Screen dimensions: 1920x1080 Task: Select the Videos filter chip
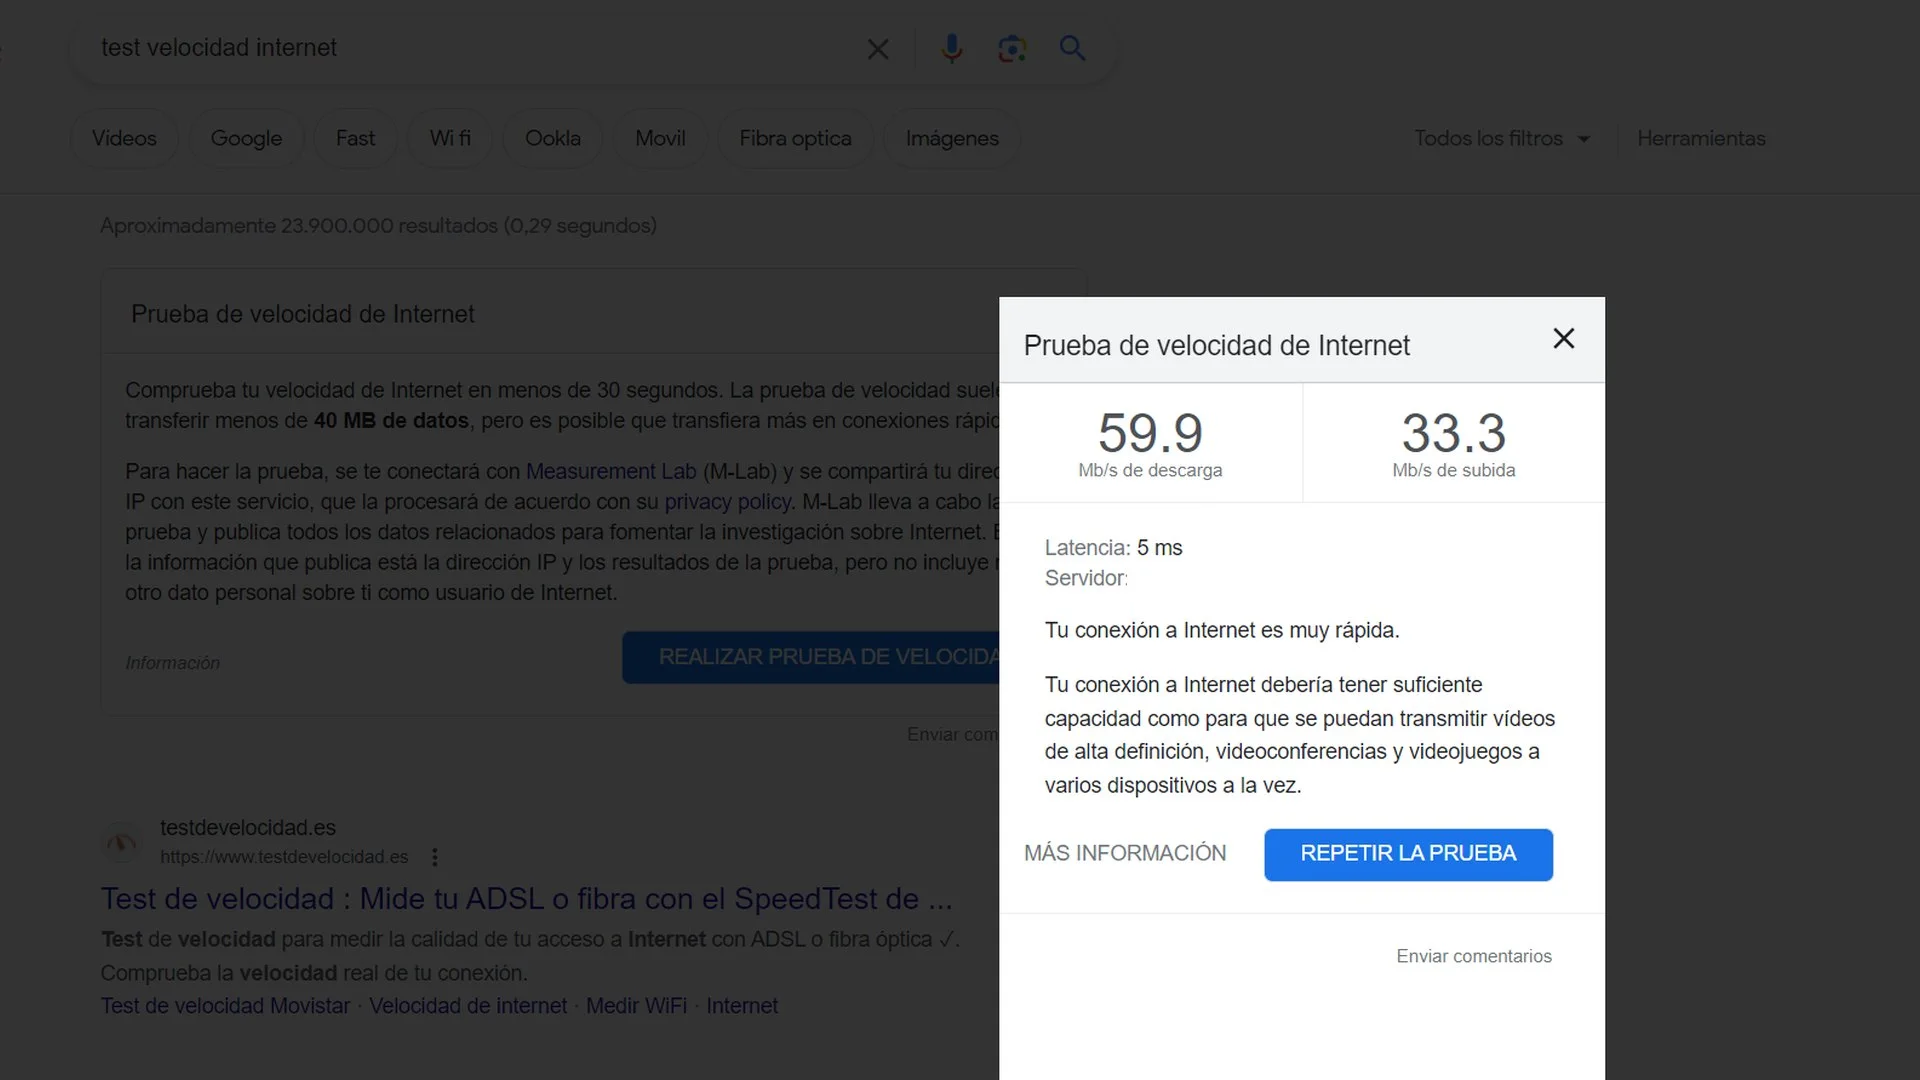tap(124, 138)
